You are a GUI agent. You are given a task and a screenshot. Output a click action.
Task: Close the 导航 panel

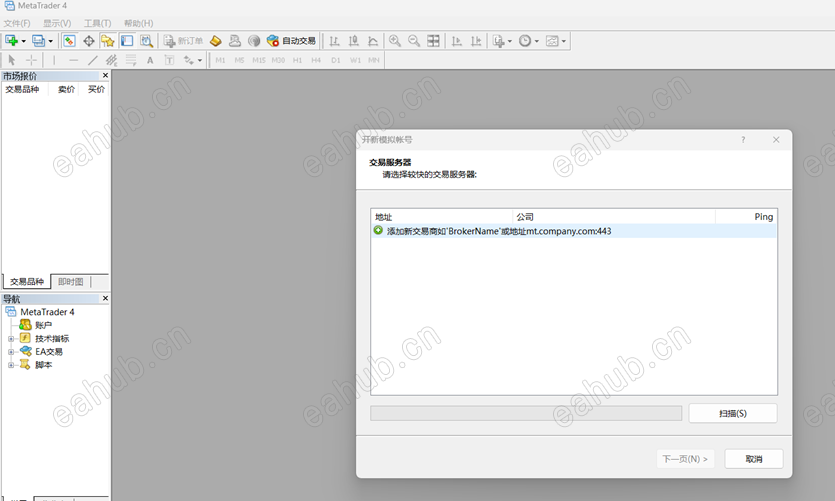tap(105, 298)
